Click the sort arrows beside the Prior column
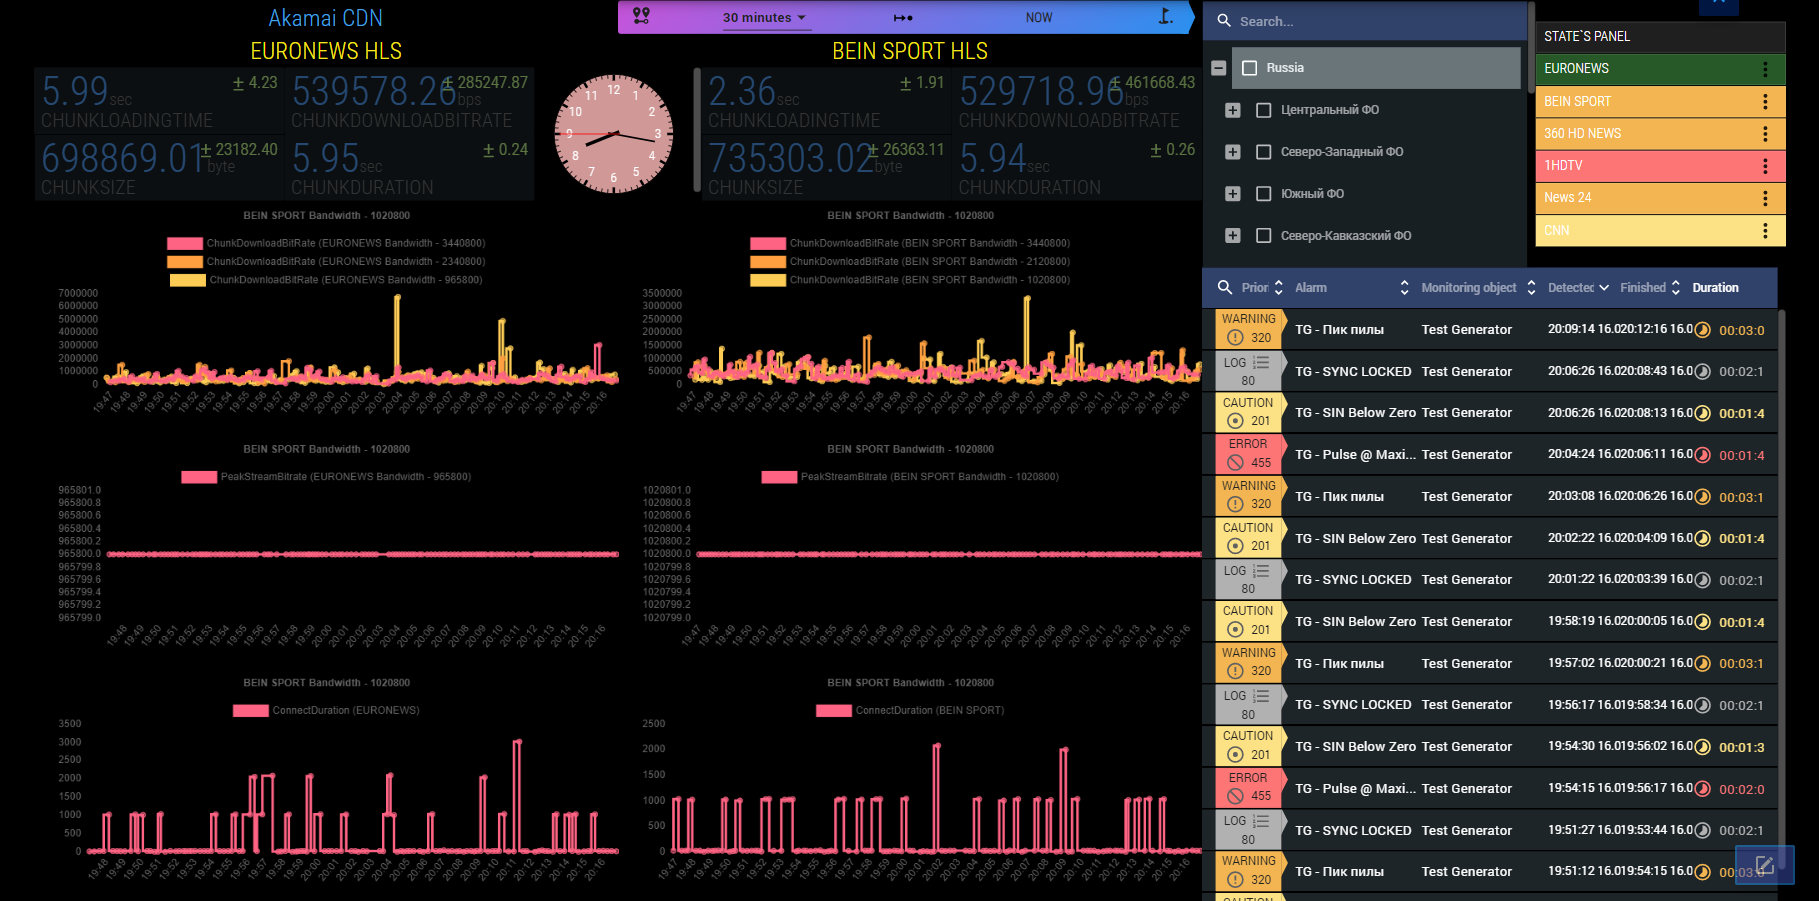Viewport: 1819px width, 901px height. click(x=1278, y=288)
